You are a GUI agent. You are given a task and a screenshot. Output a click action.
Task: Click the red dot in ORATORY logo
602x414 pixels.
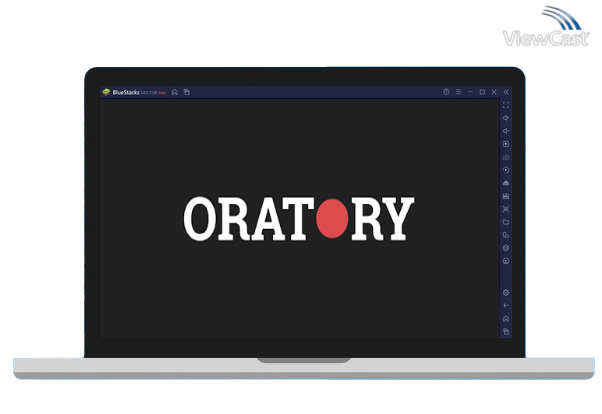pos(332,219)
